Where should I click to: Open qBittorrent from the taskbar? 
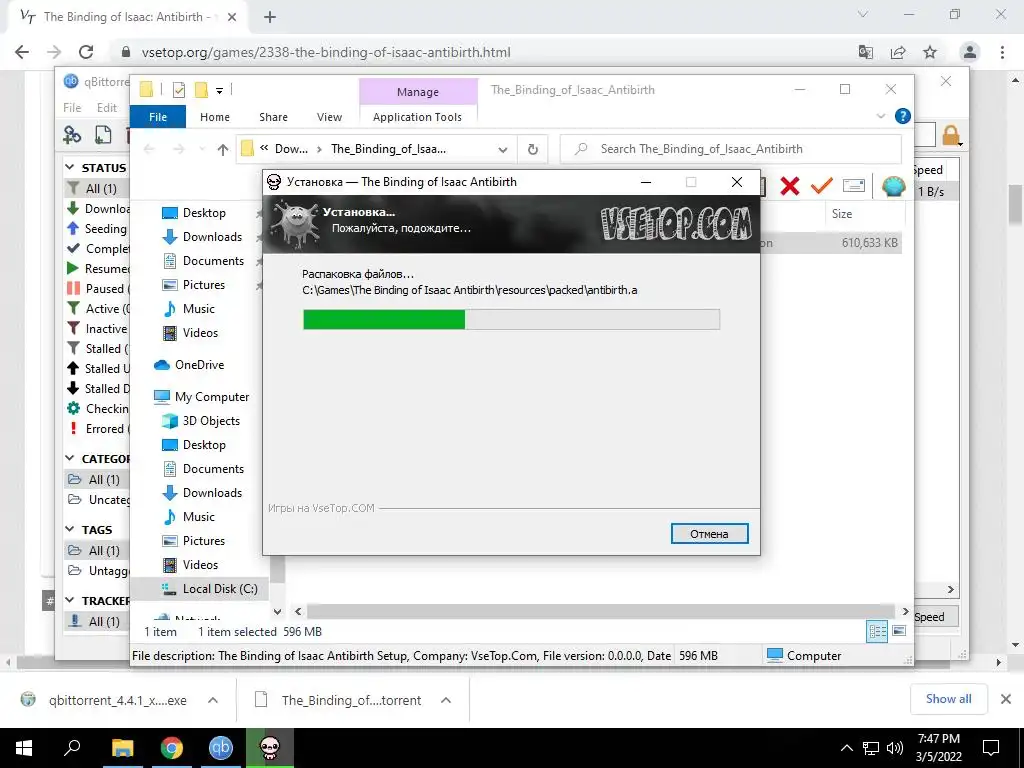coord(221,748)
